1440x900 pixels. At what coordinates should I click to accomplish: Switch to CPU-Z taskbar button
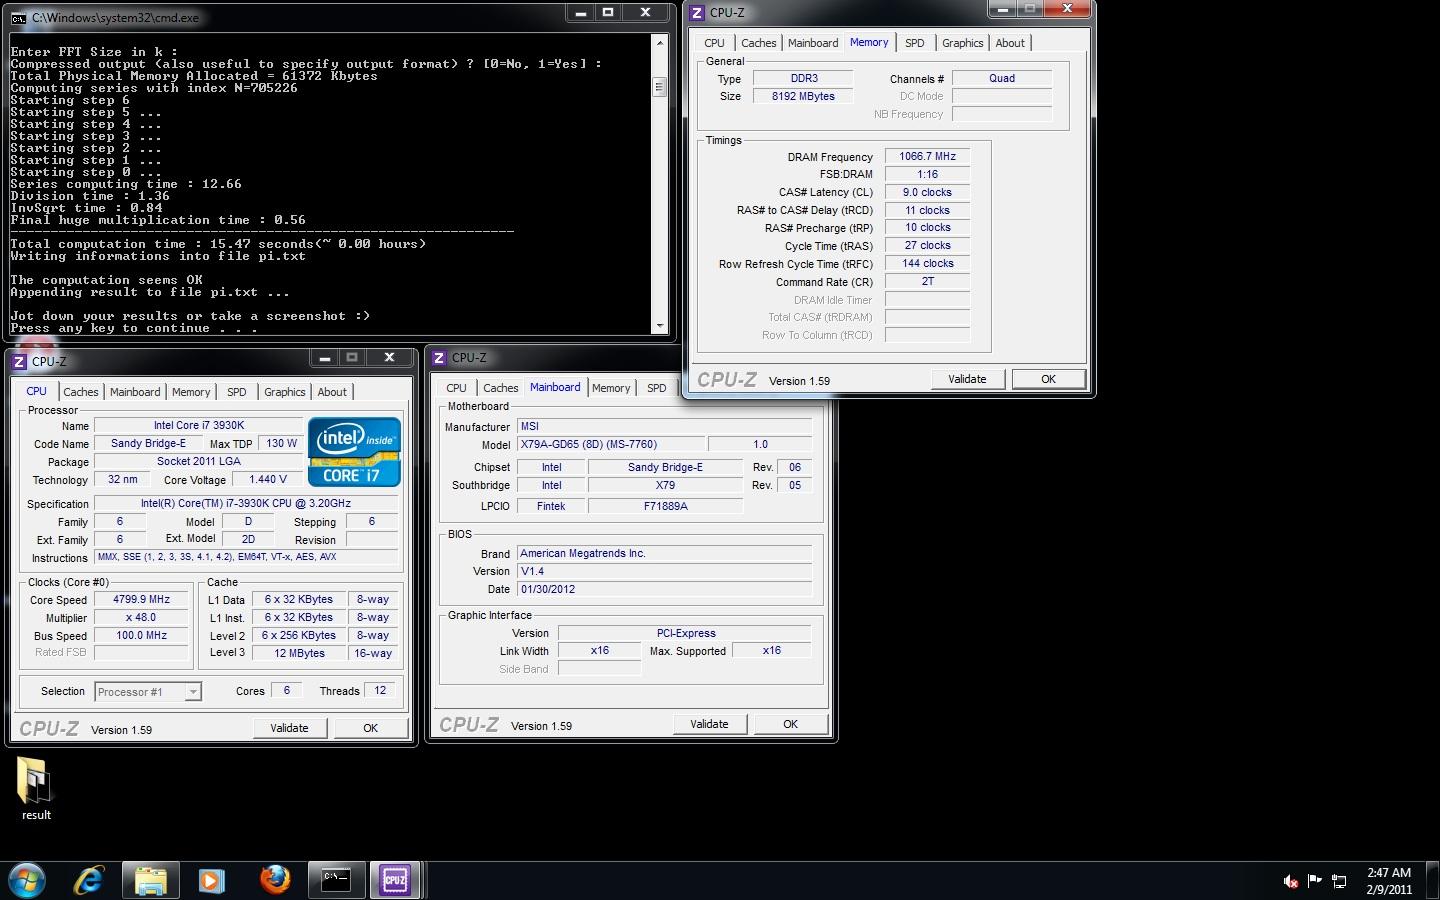(x=395, y=880)
